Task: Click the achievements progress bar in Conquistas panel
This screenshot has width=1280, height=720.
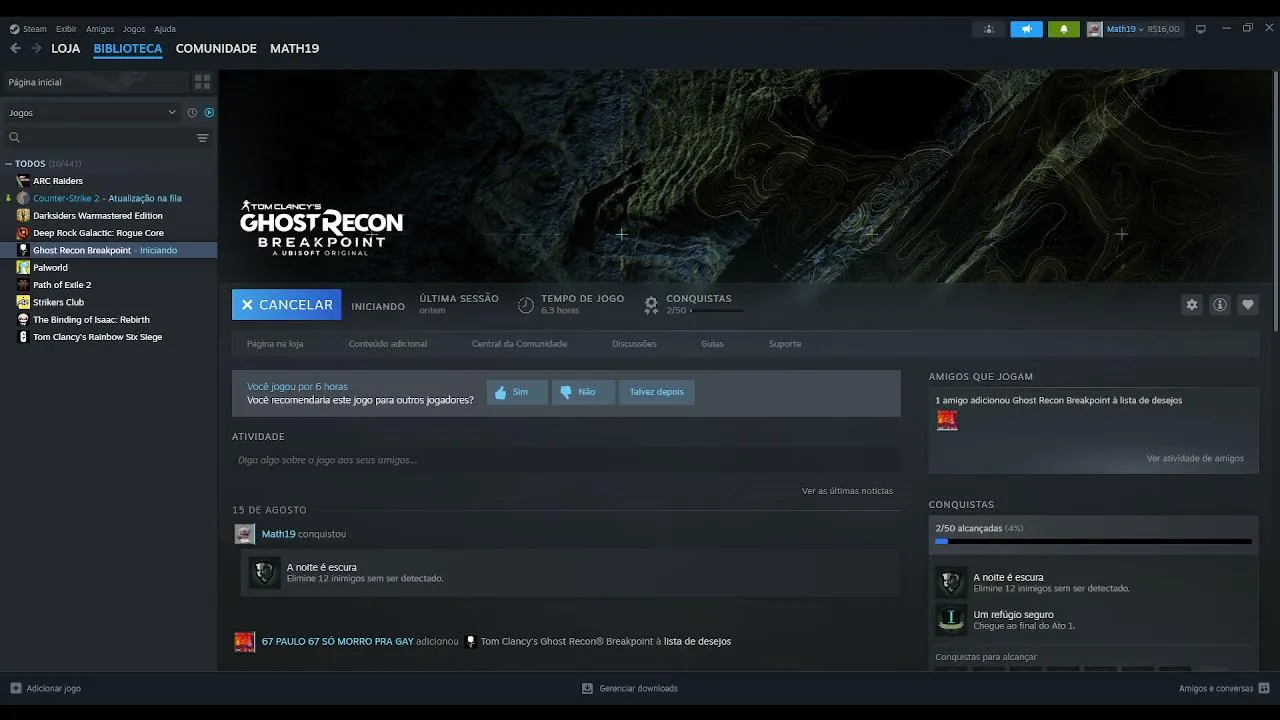Action: coord(1093,541)
